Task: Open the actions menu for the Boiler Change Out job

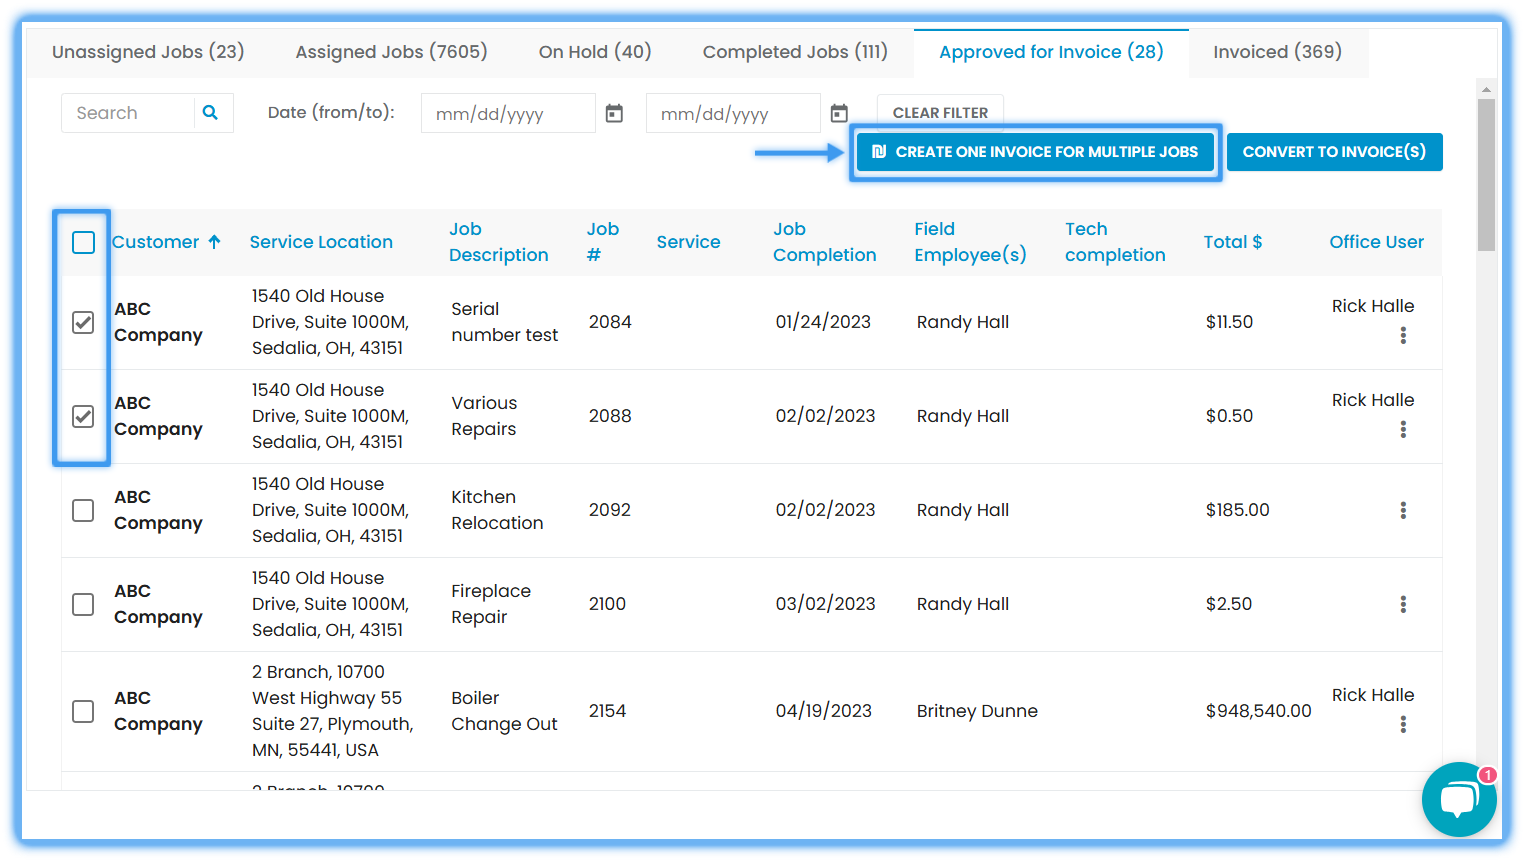Action: [1403, 724]
